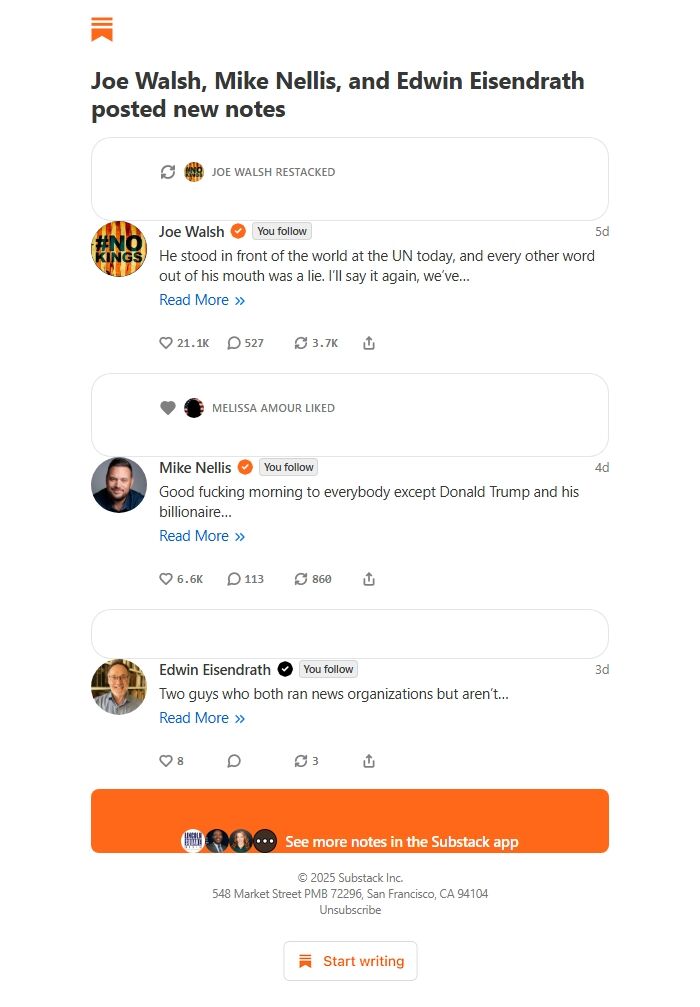The height and width of the screenshot is (1007, 700).
Task: Click the You follow badge beside Mike Nellis
Action: [288, 466]
